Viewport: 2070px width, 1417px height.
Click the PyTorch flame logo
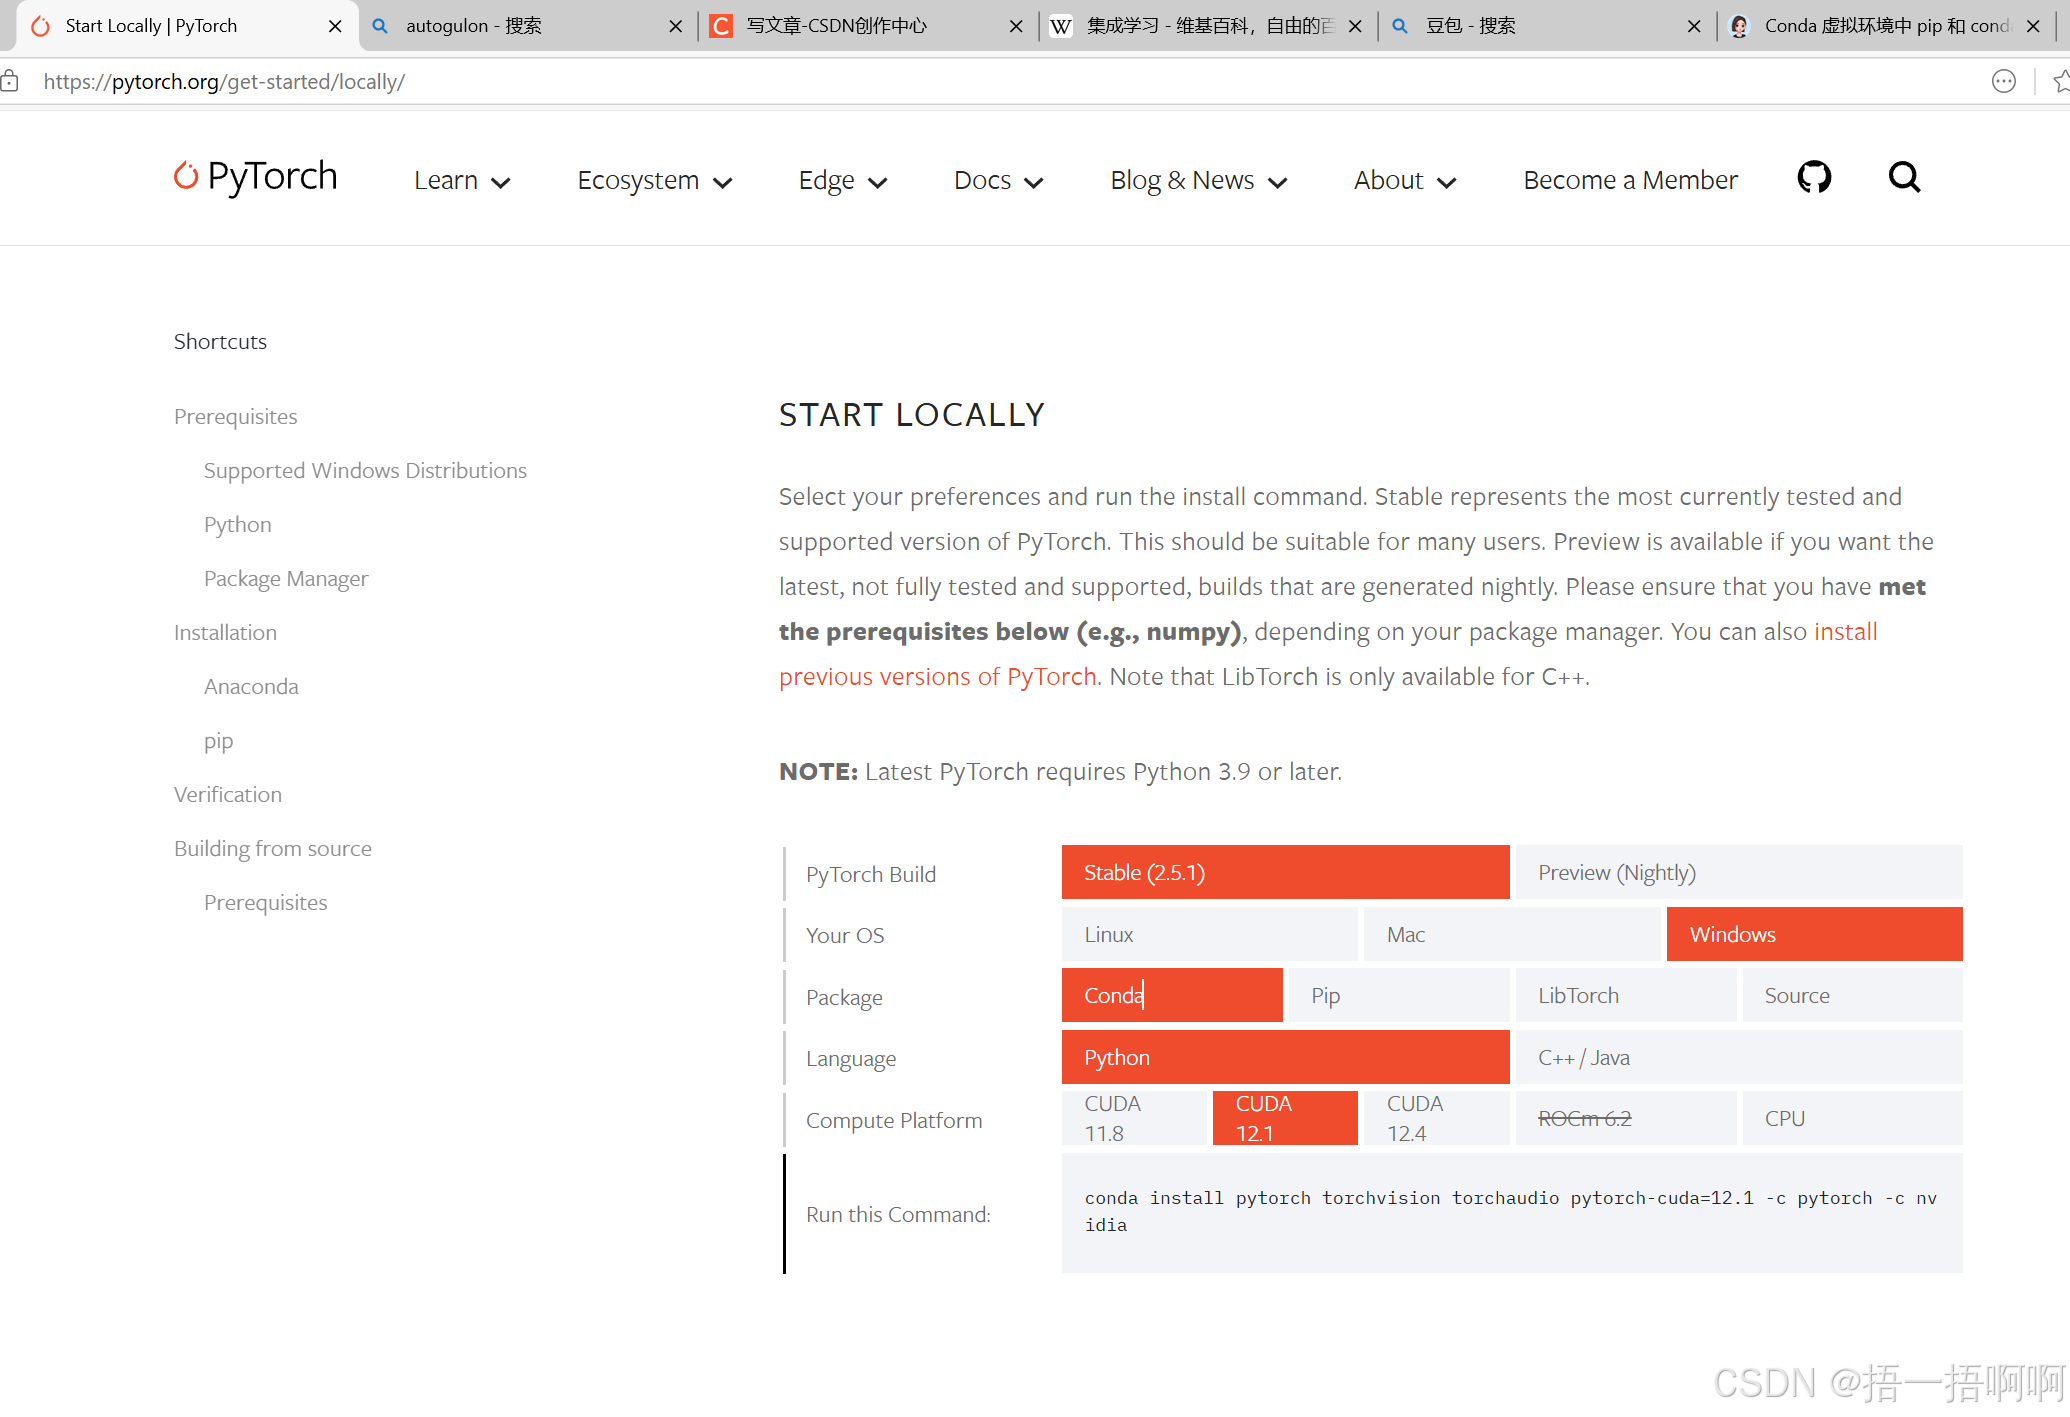(186, 176)
